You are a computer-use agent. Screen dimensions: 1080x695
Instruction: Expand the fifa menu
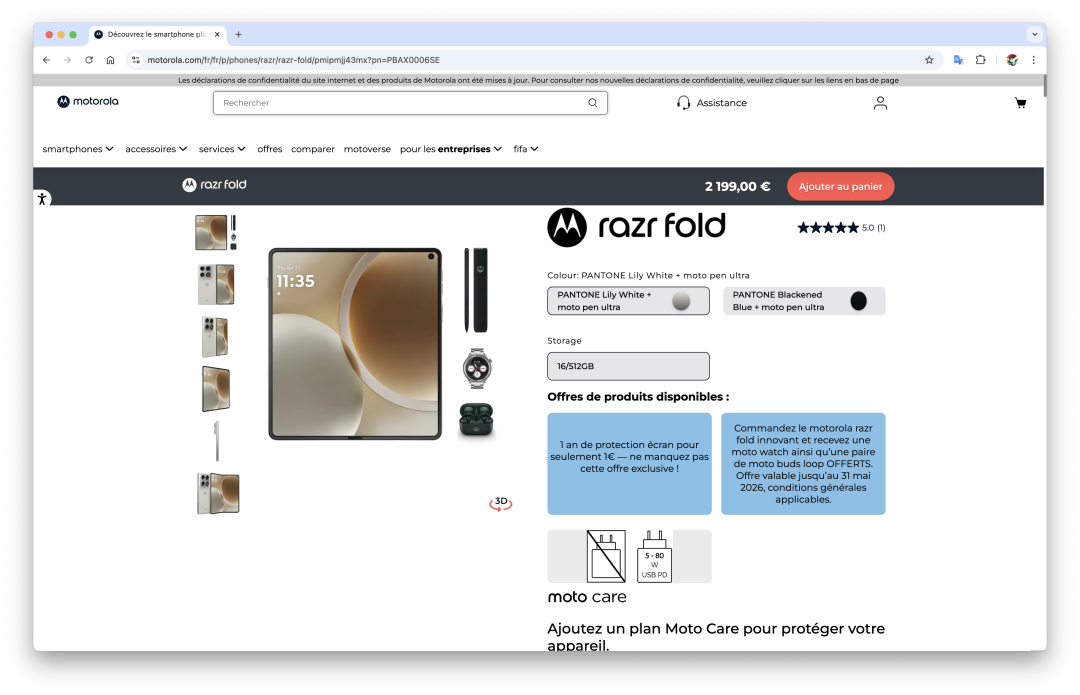click(x=526, y=149)
